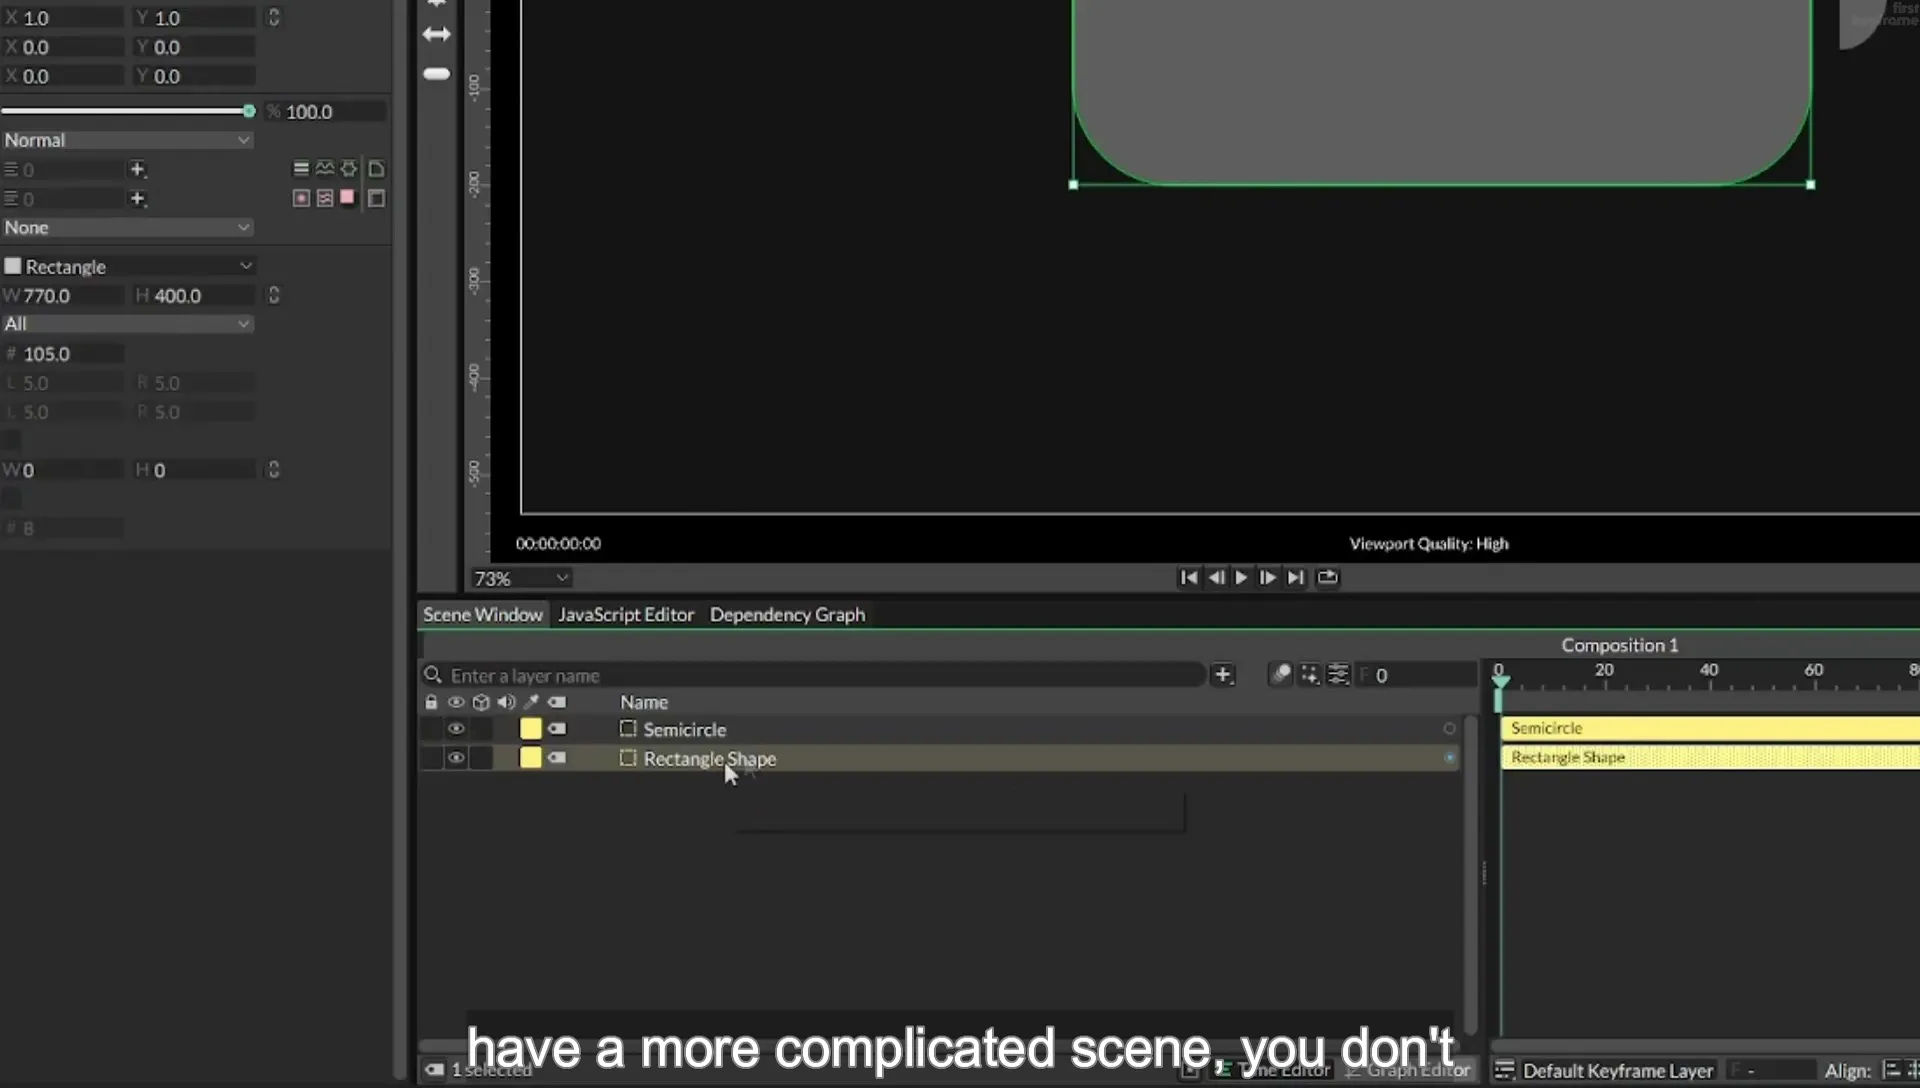Go to the first frame
1920x1088 pixels.
1188,577
